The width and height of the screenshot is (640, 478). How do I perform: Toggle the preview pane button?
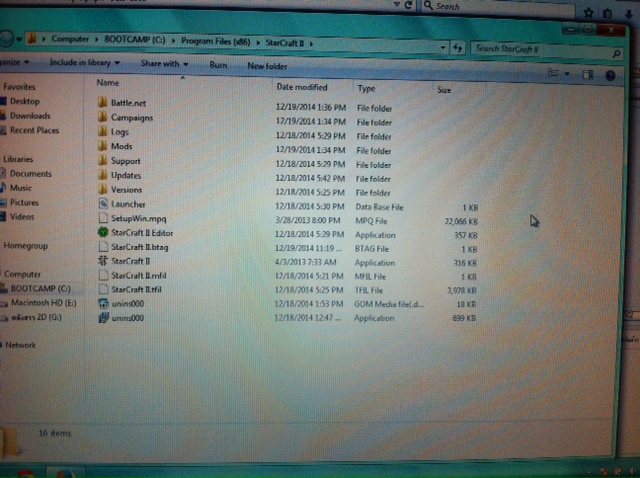589,74
